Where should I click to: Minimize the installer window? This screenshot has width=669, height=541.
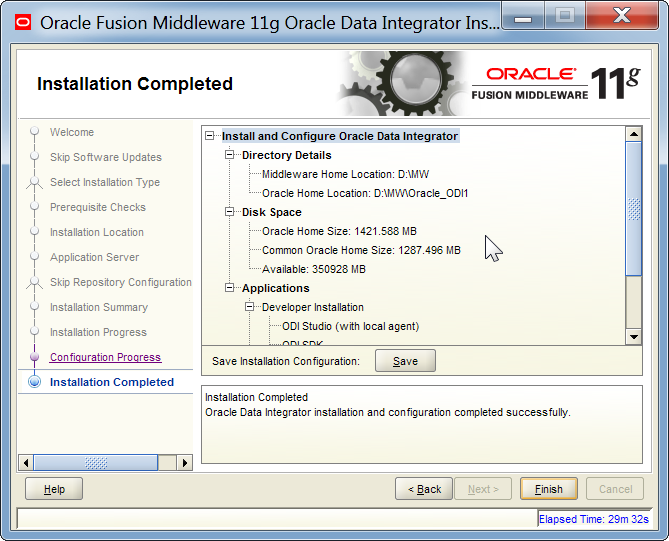(x=523, y=17)
